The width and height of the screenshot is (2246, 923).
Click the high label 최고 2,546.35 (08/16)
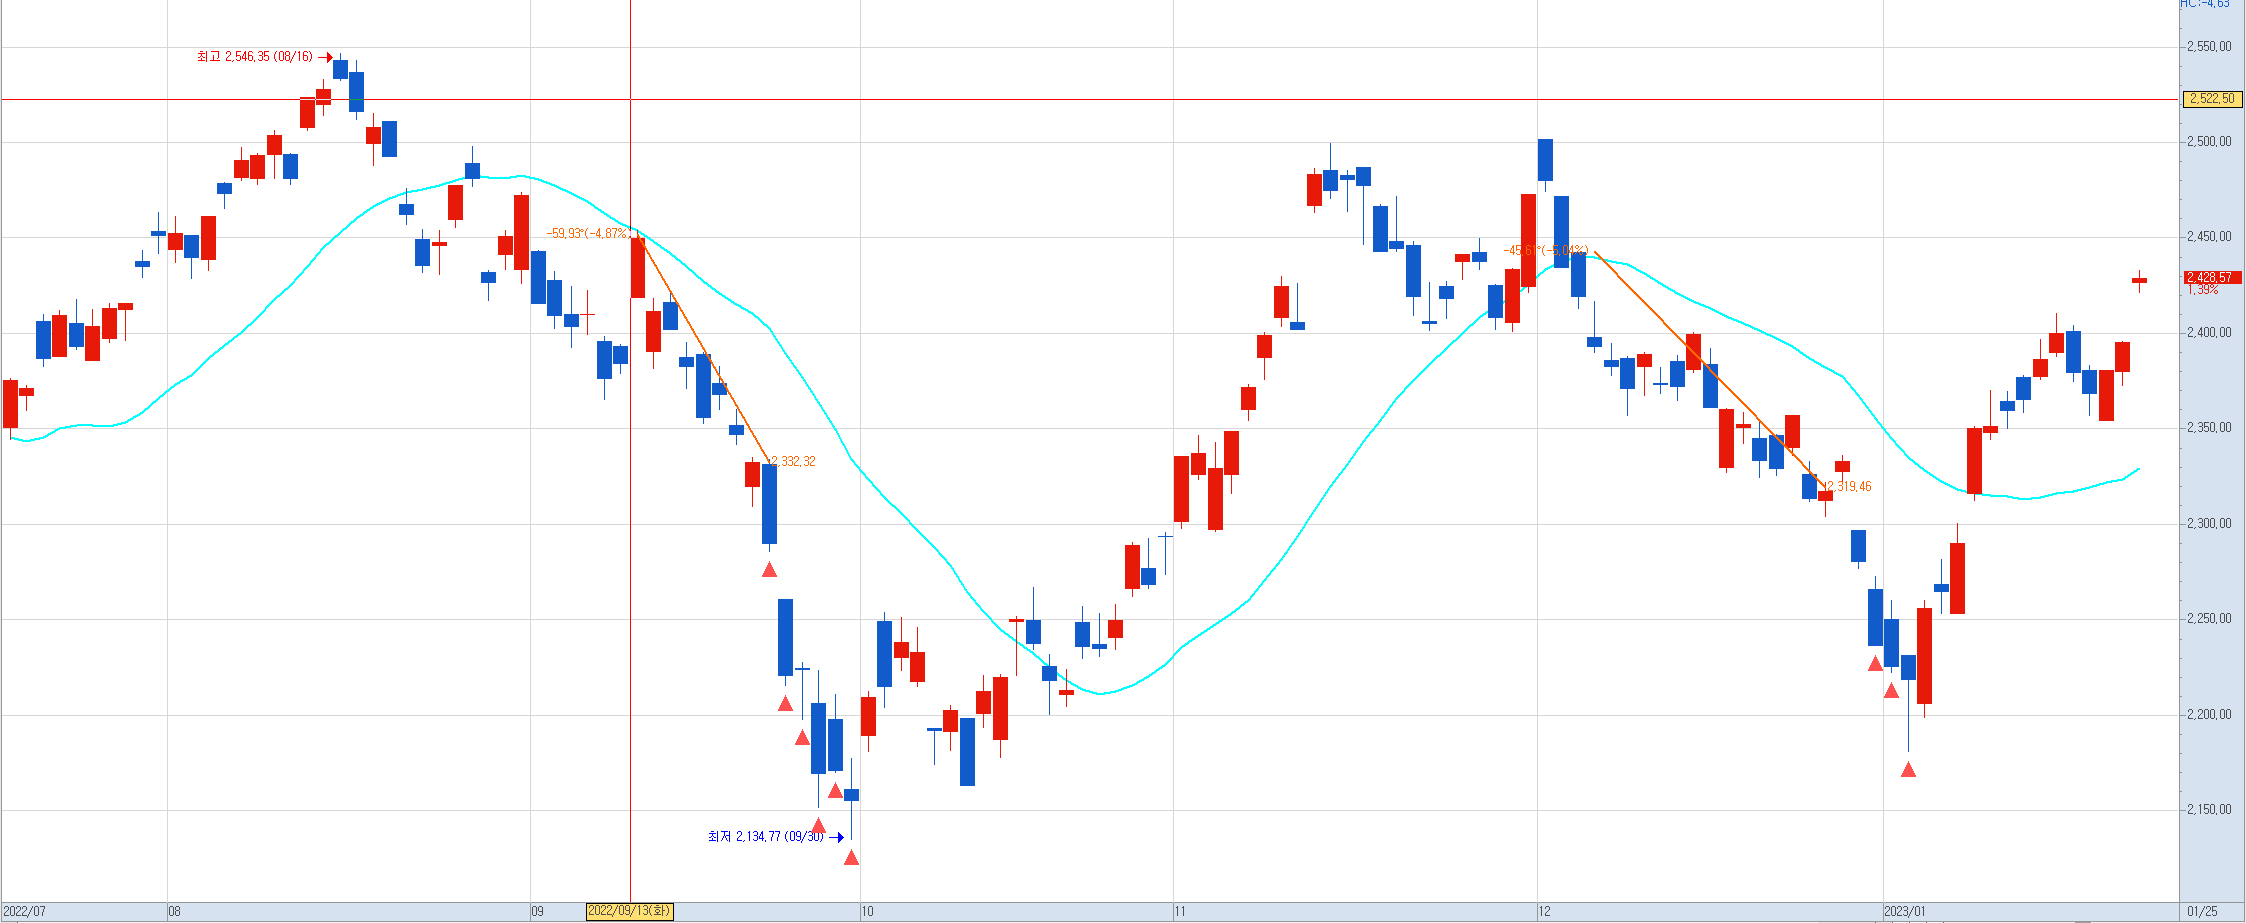(254, 57)
